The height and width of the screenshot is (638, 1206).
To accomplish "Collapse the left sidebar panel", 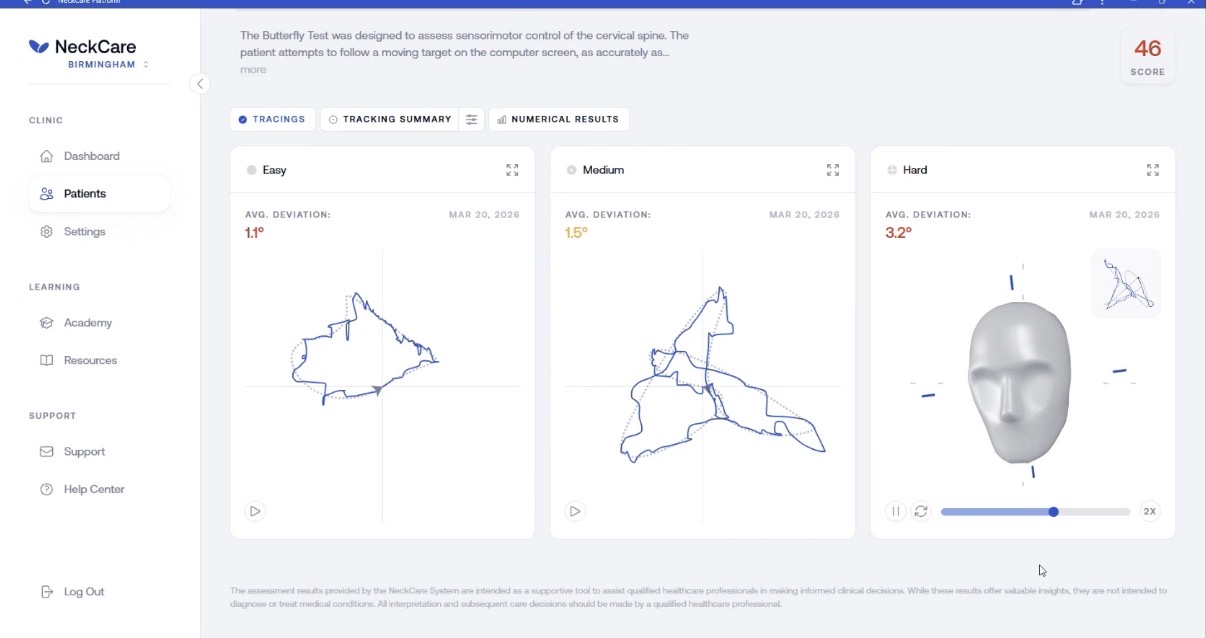I will [200, 84].
